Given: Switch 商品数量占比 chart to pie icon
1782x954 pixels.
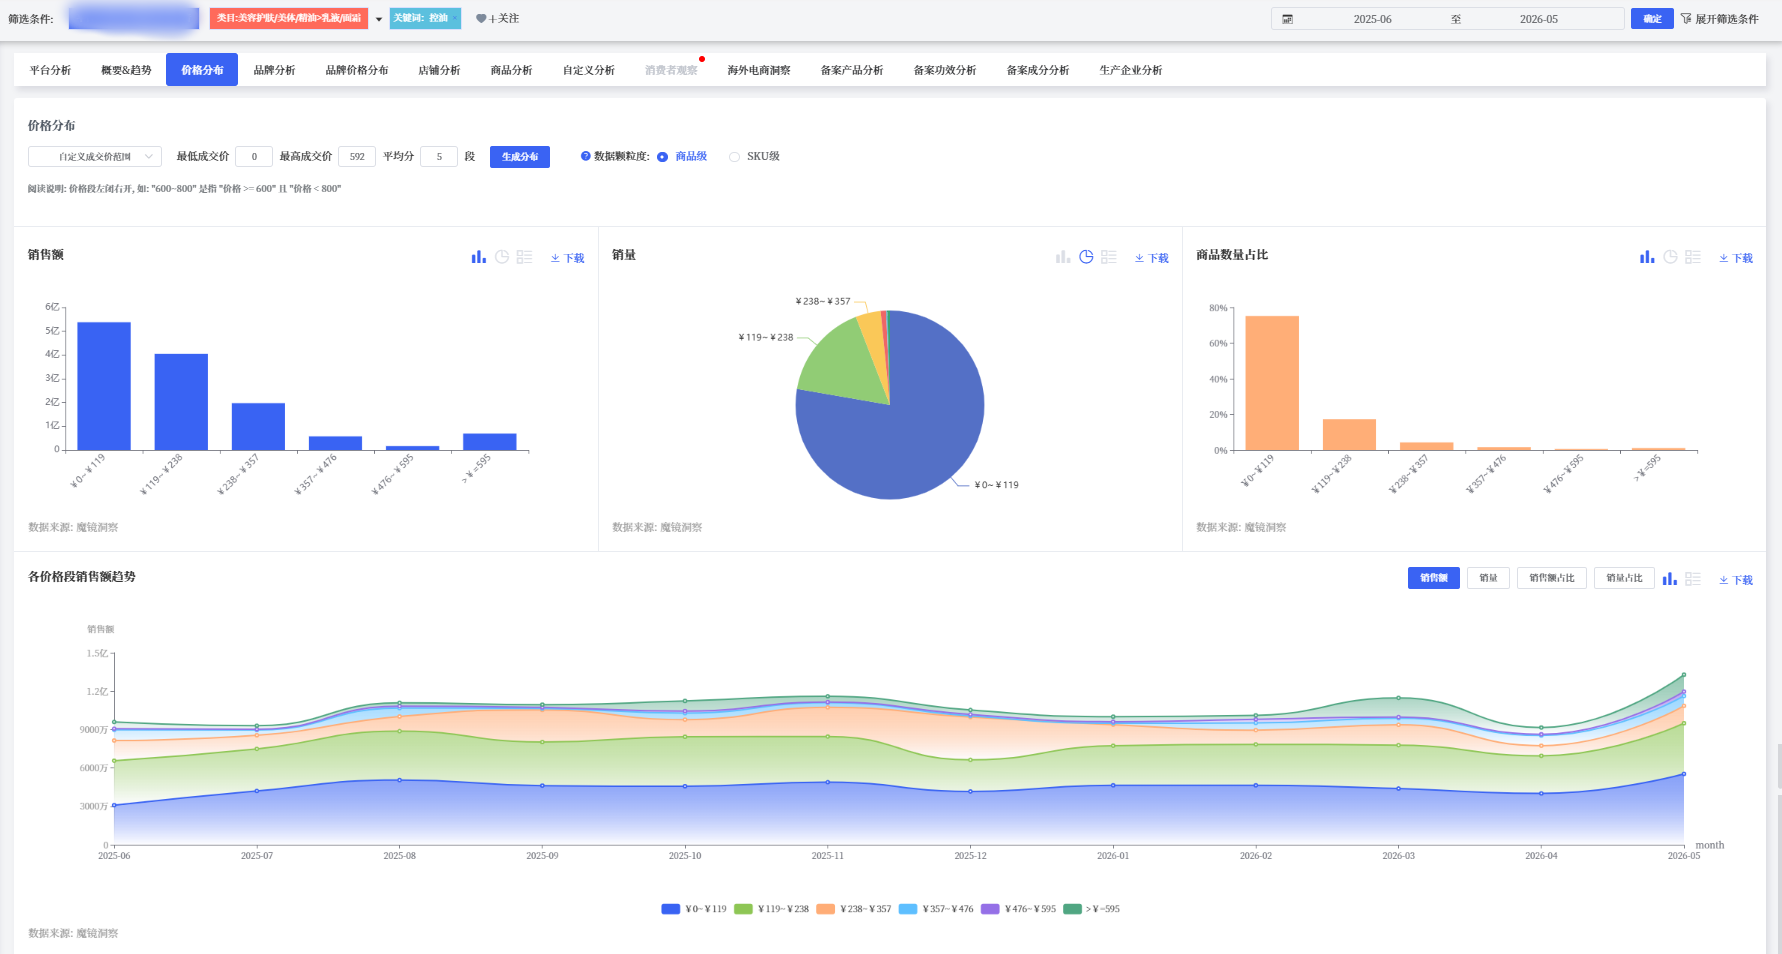Looking at the screenshot, I should [x=1670, y=257].
